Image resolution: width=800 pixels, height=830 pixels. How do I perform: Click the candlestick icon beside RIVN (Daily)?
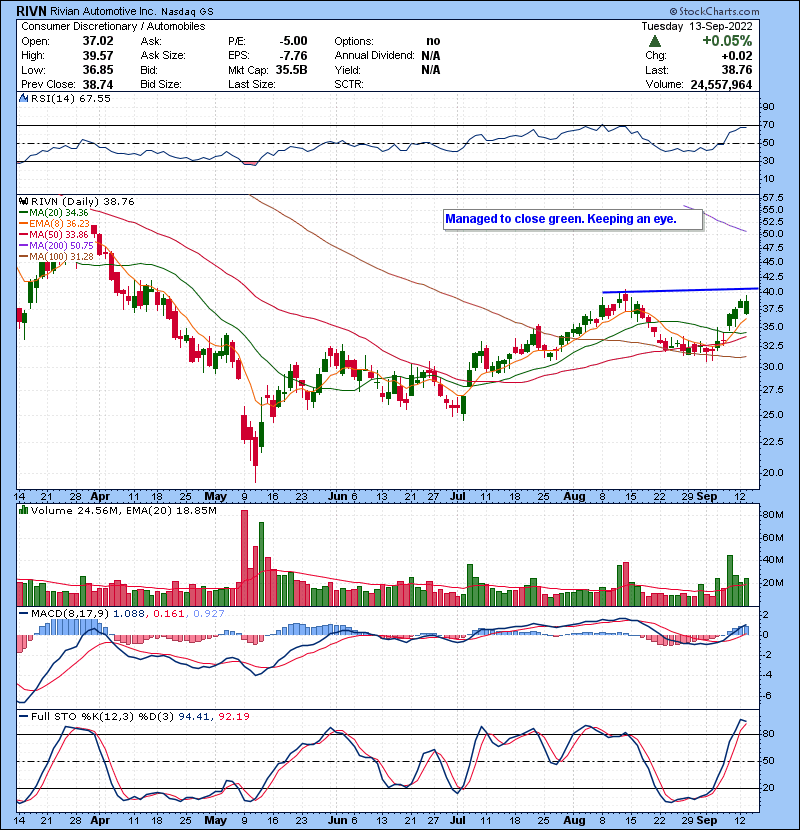(24, 202)
